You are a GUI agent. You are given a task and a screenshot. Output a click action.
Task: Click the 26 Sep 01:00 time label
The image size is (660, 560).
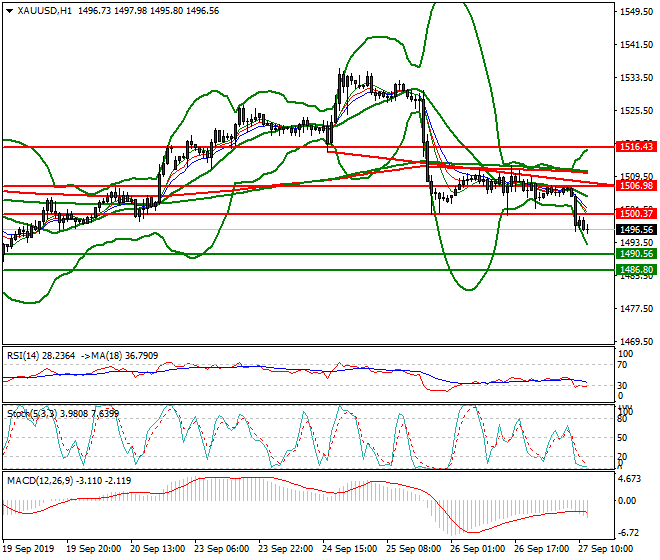478,549
